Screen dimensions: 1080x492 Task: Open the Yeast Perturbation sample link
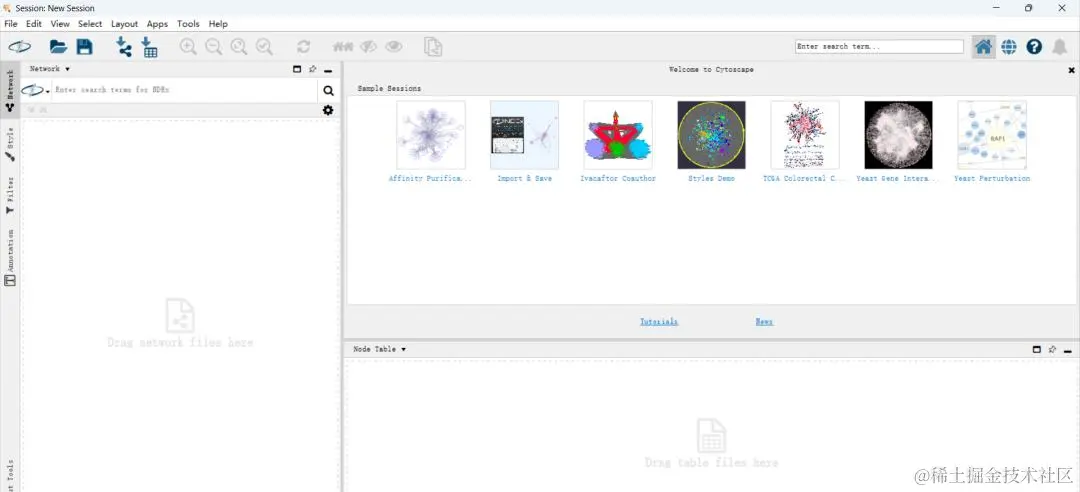point(992,178)
